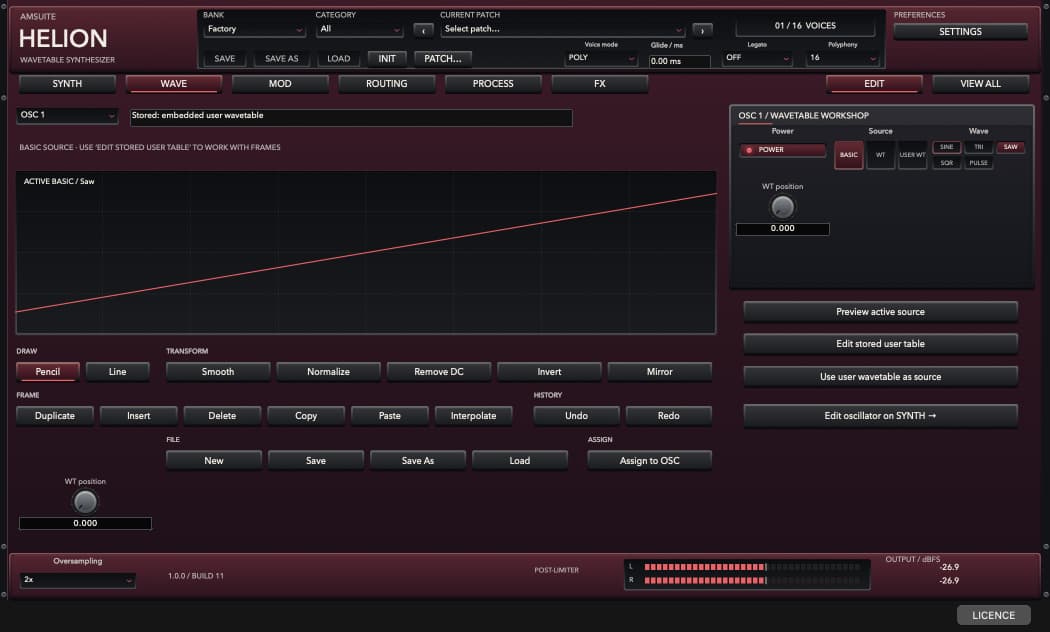Click the Glide ms value field
The width and height of the screenshot is (1050, 632).
(x=680, y=61)
